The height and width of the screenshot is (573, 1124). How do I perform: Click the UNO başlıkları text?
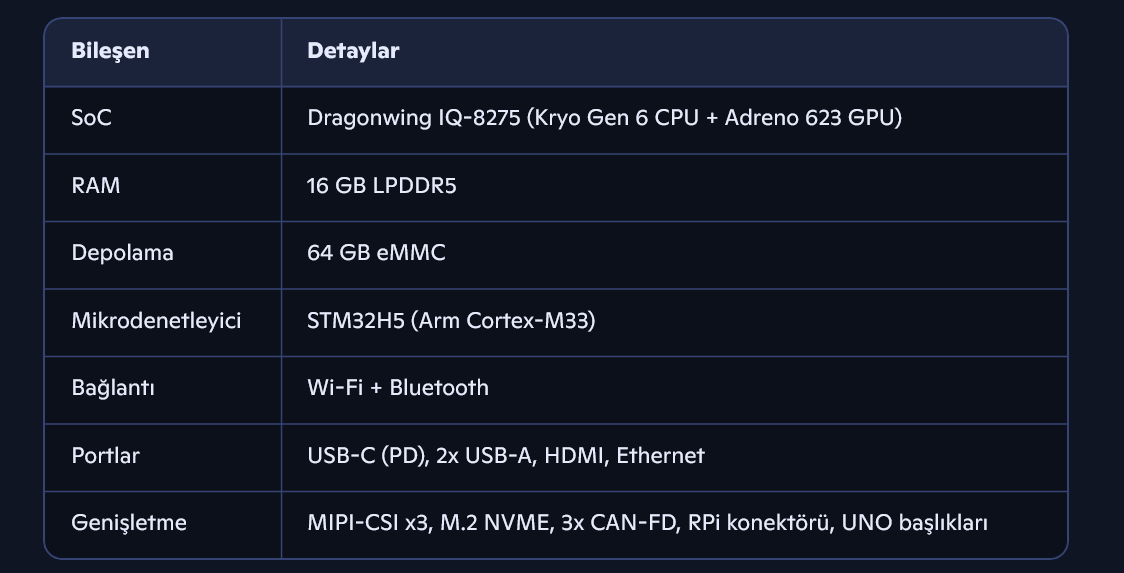(914, 523)
